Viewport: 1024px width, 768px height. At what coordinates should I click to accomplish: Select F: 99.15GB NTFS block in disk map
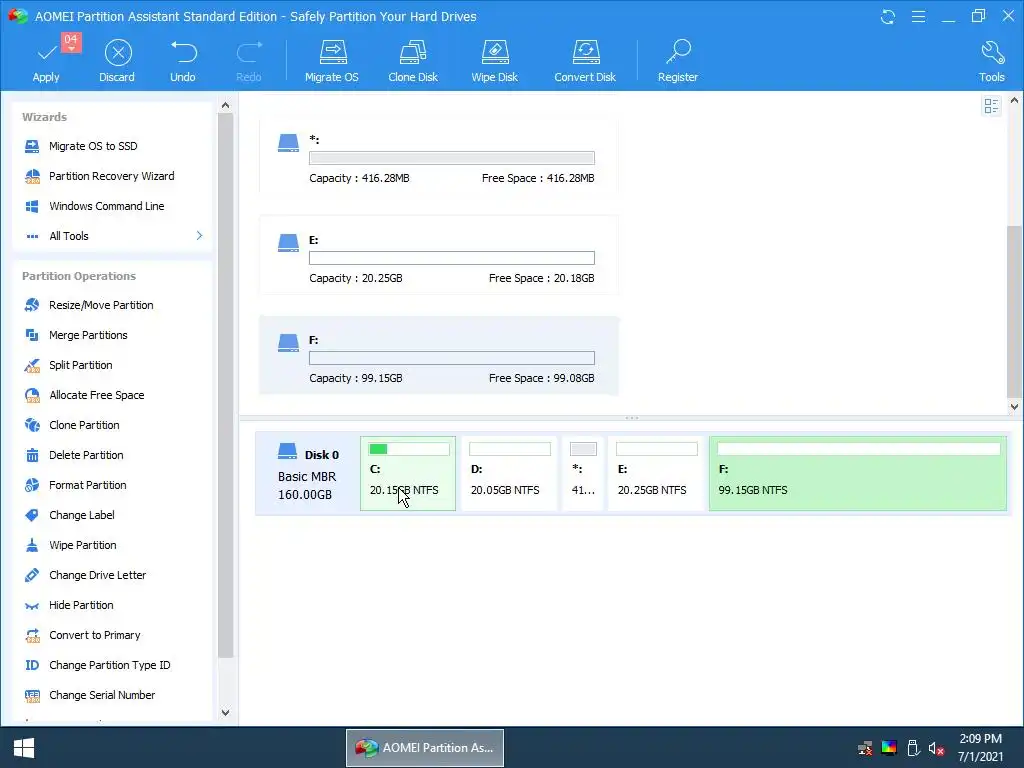[x=857, y=473]
